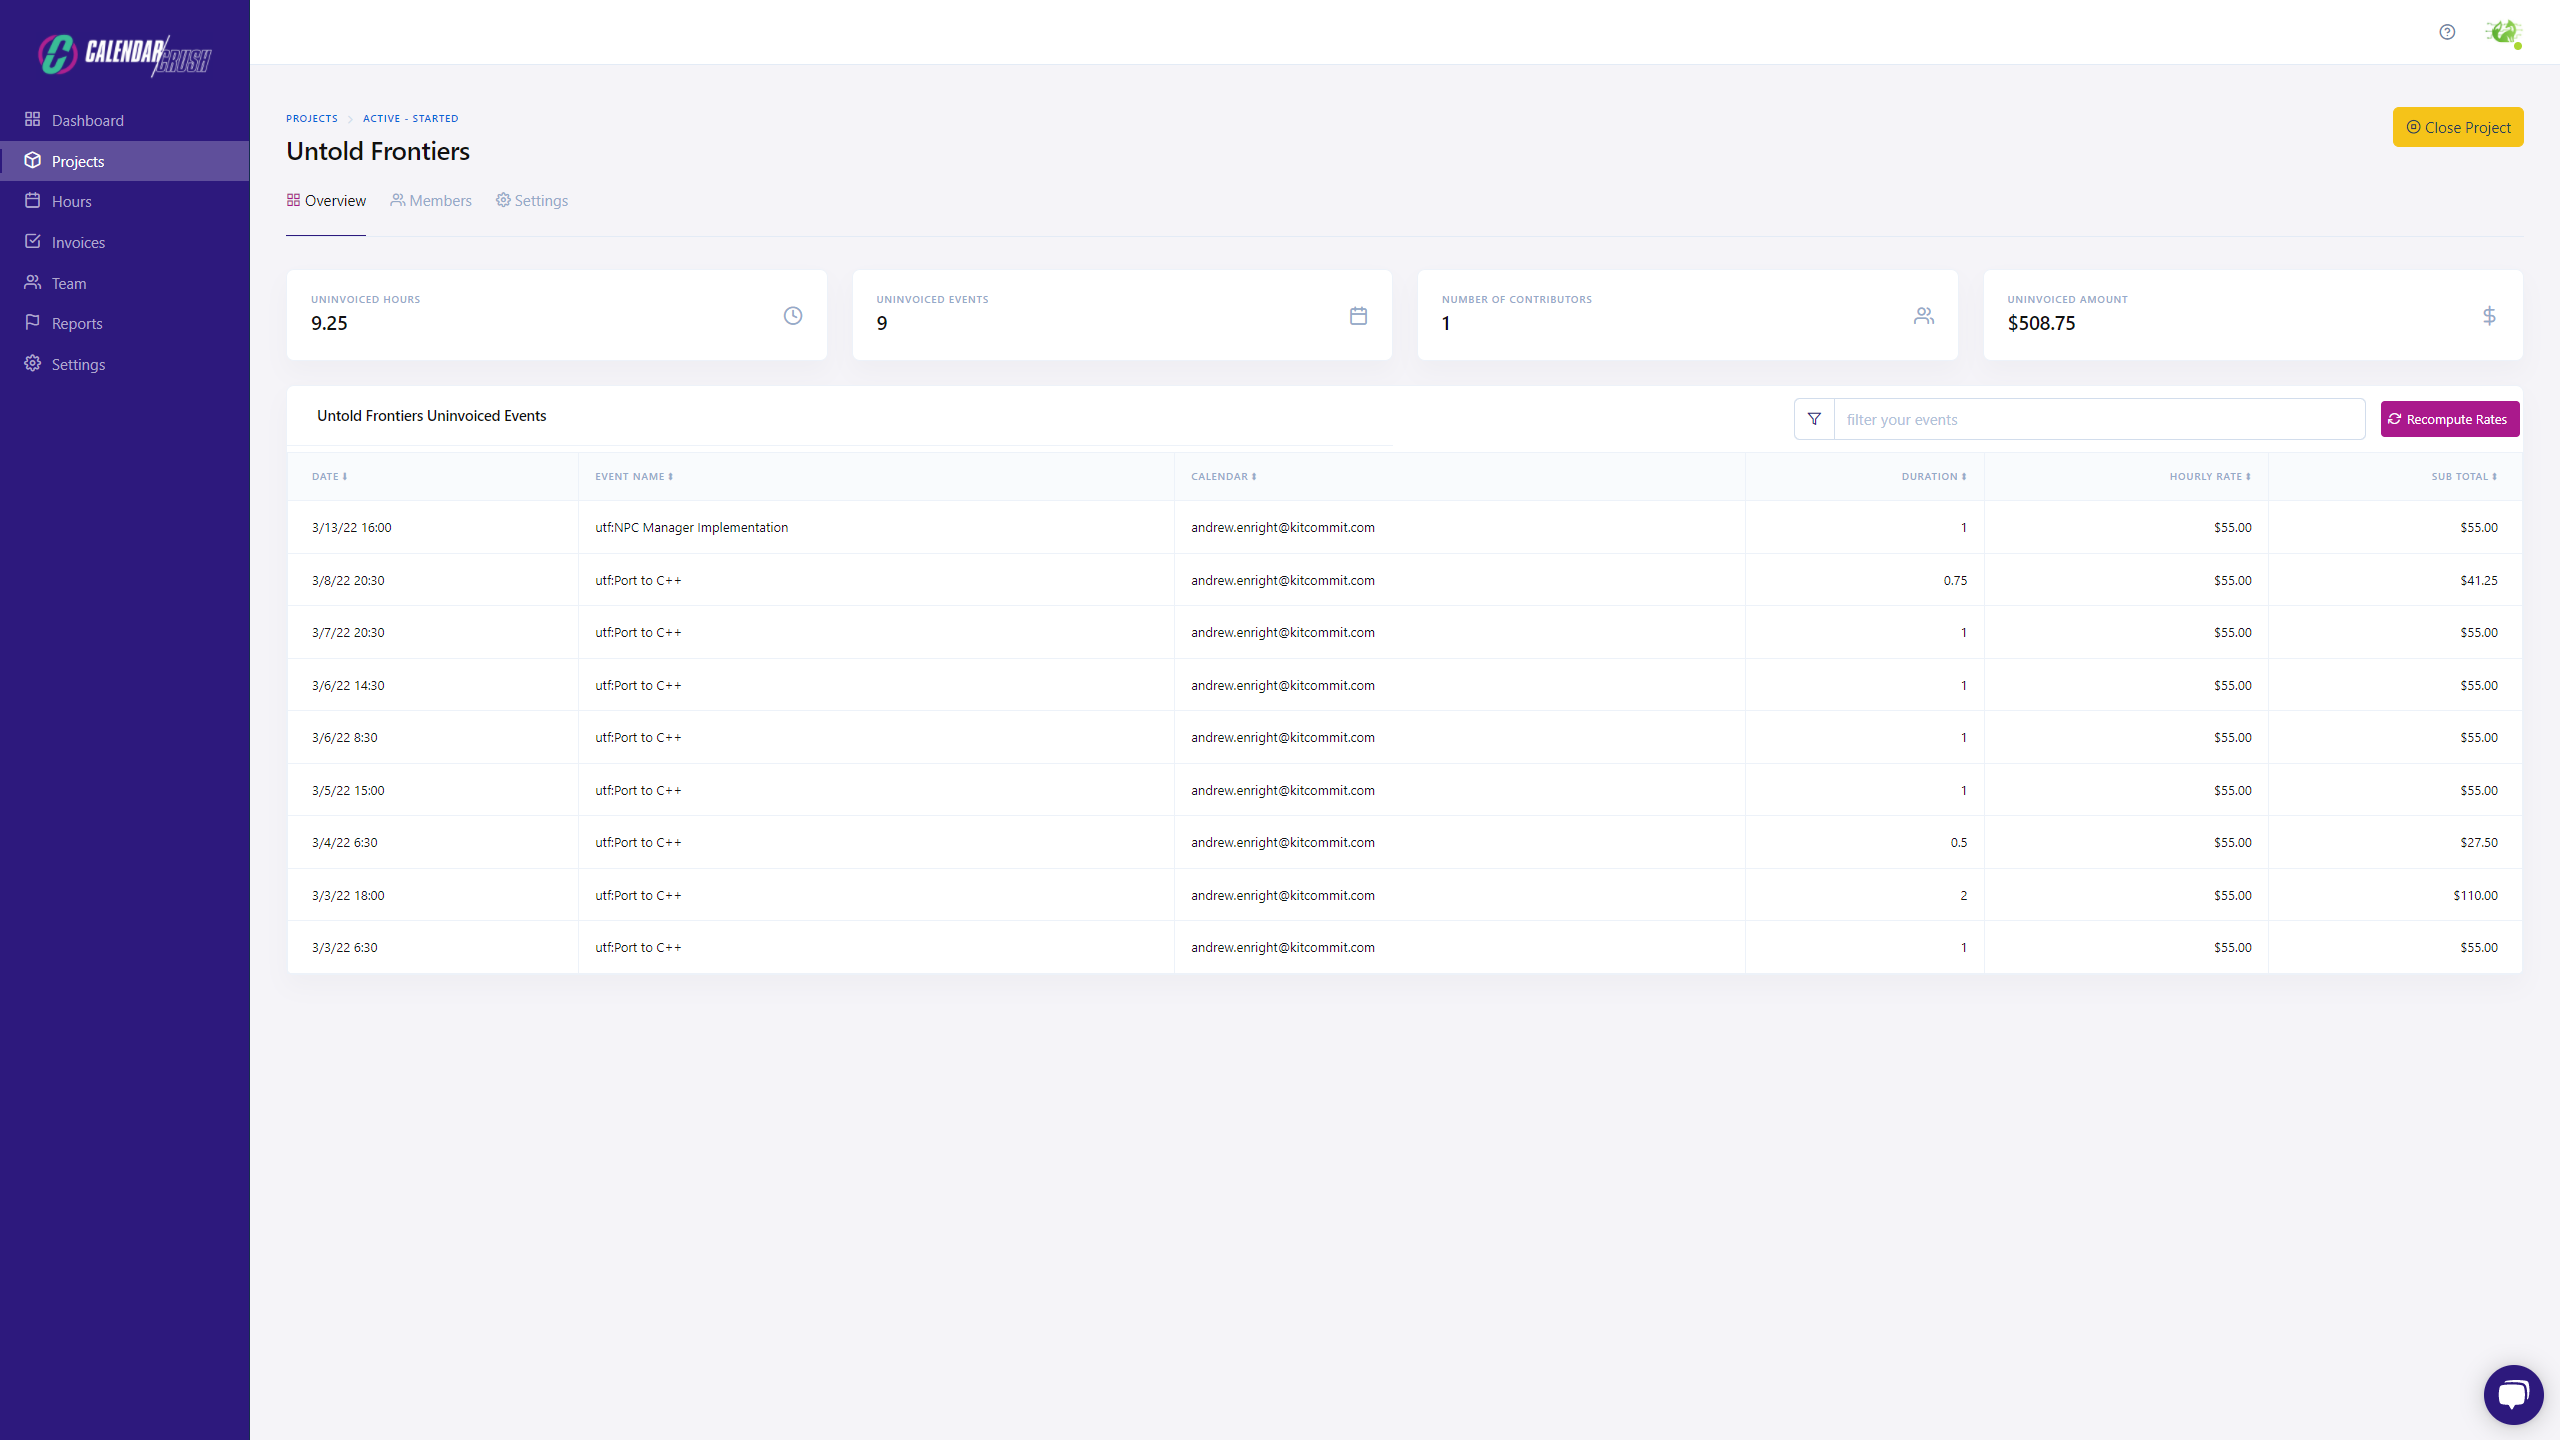Click the Uninvoiced Hours clock icon
The width and height of the screenshot is (2560, 1440).
coord(792,316)
